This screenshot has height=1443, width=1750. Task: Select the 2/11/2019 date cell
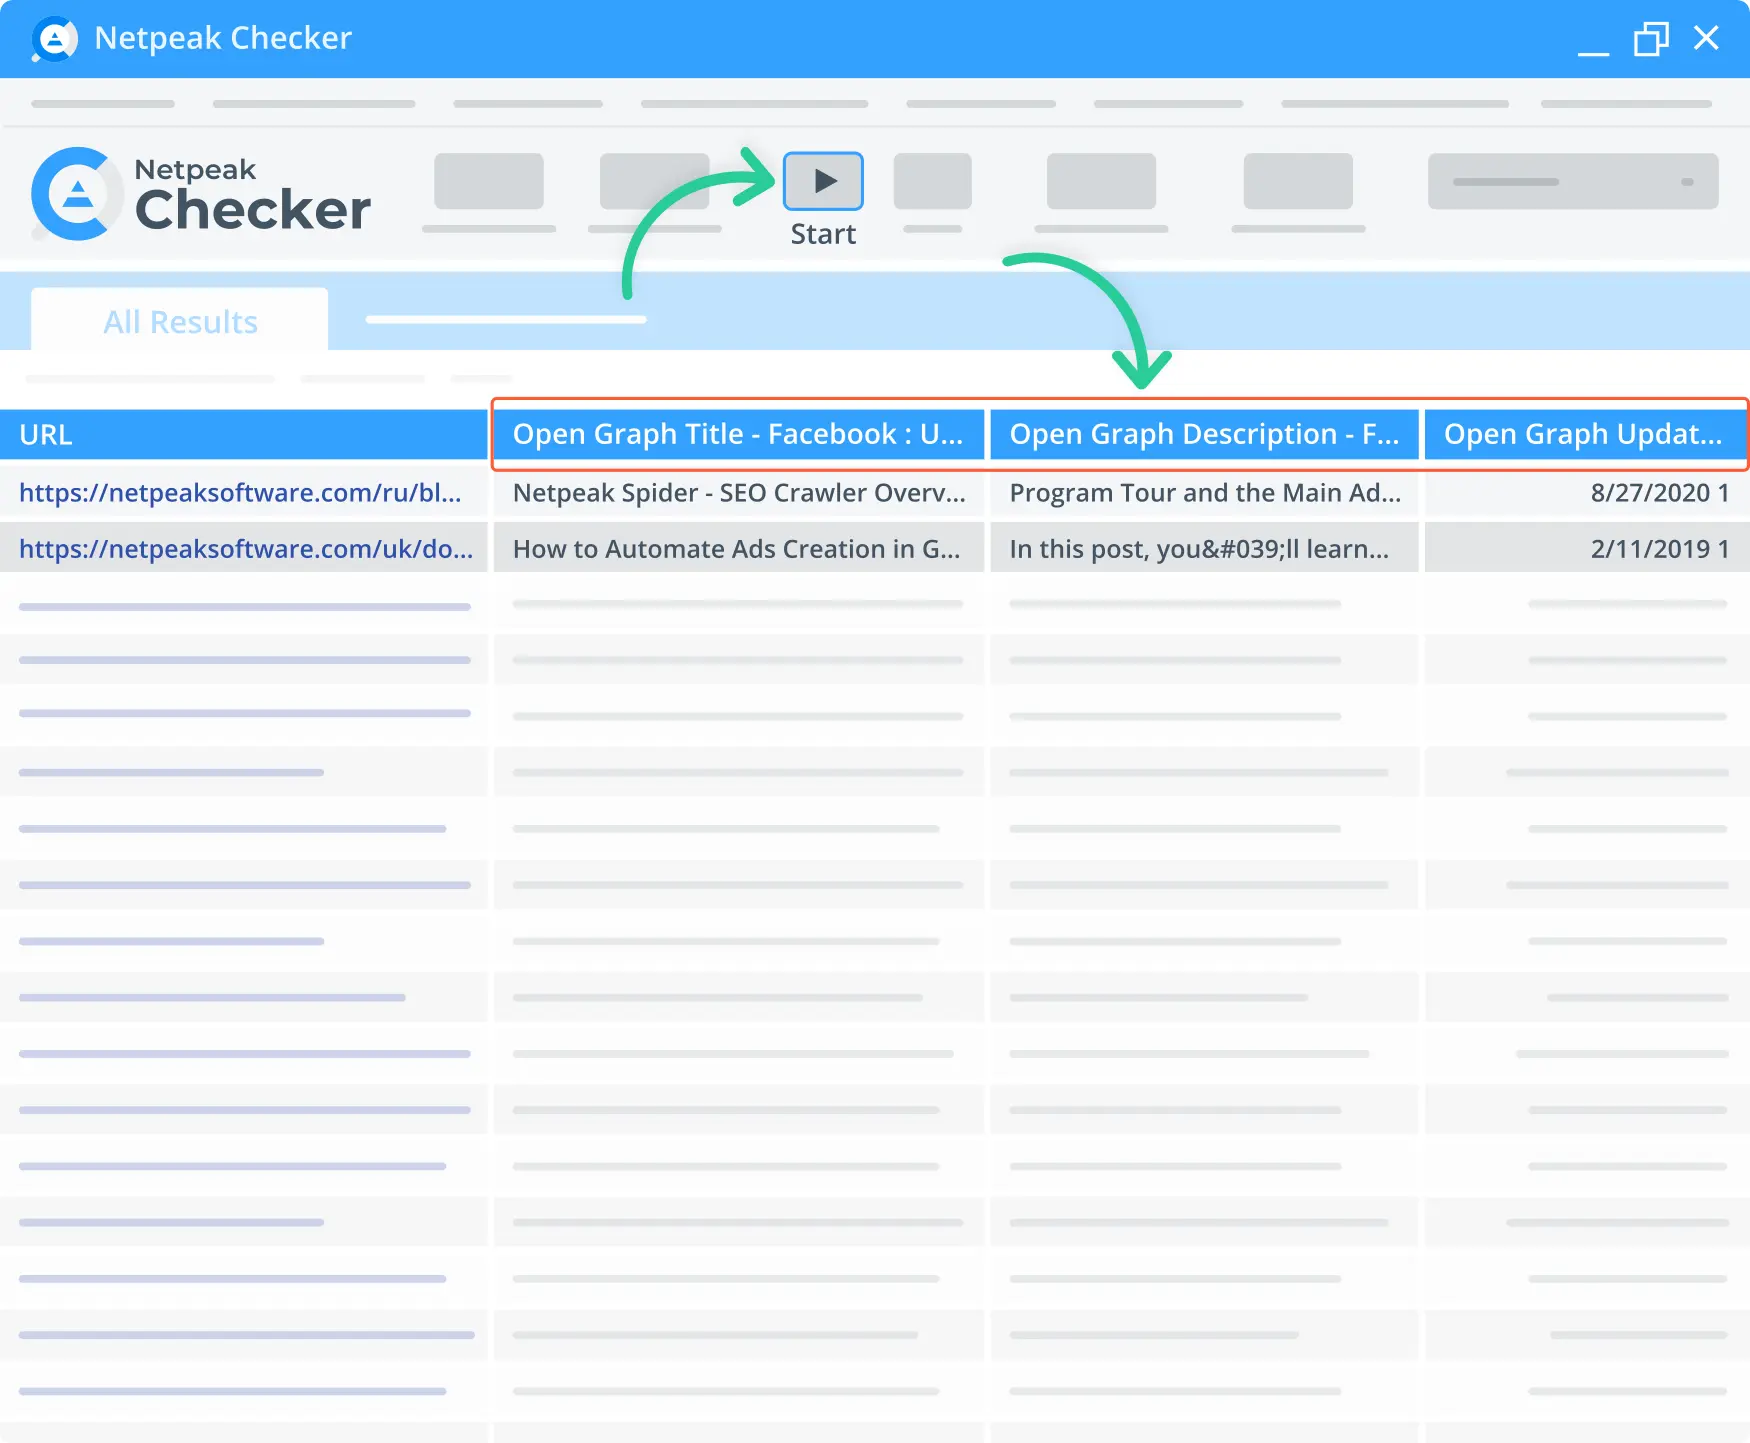1587,548
